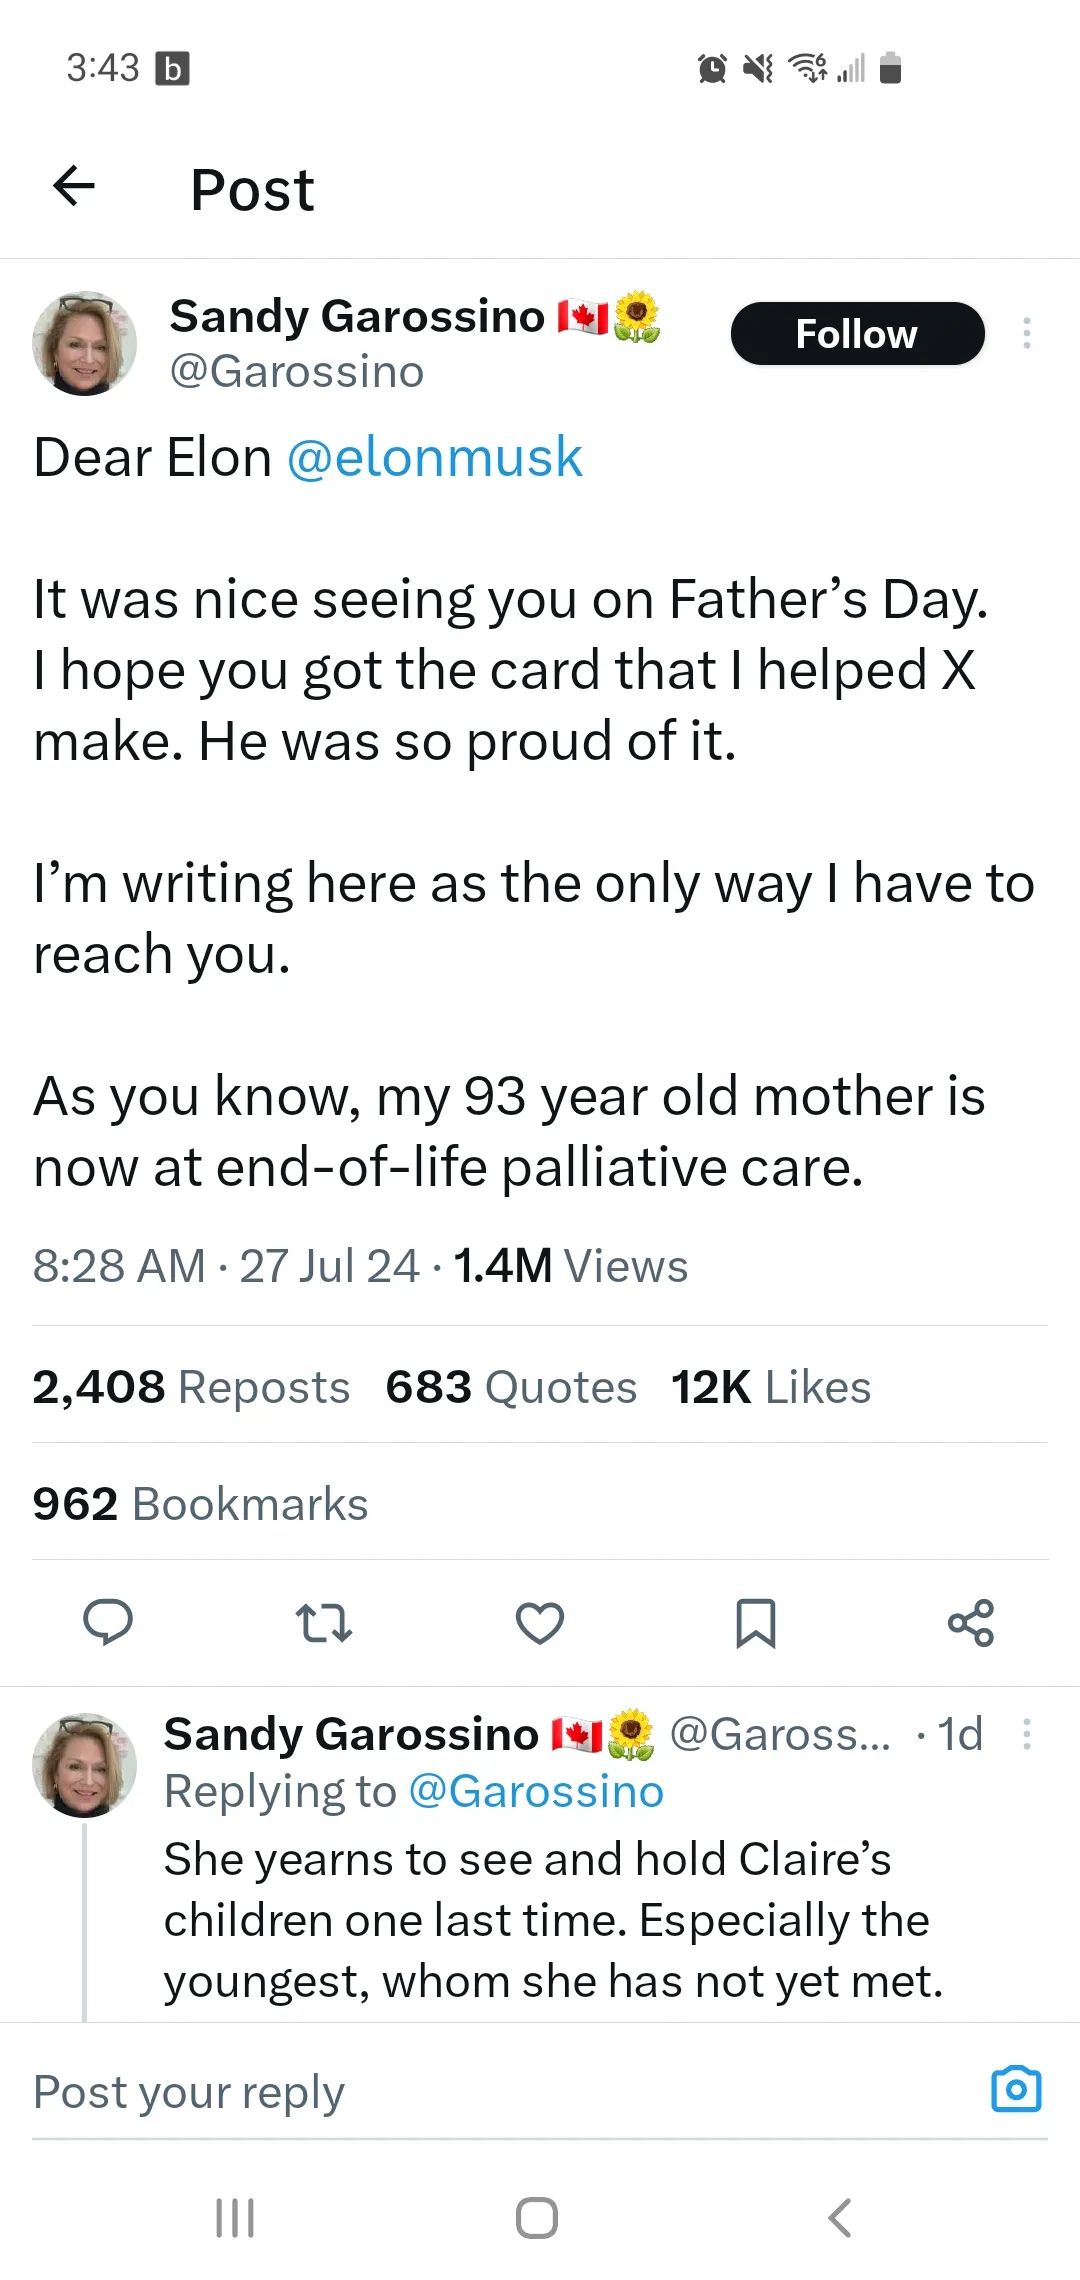The image size is (1080, 2280).
Task: Open three-dot menu next to Follow
Action: (x=1027, y=333)
